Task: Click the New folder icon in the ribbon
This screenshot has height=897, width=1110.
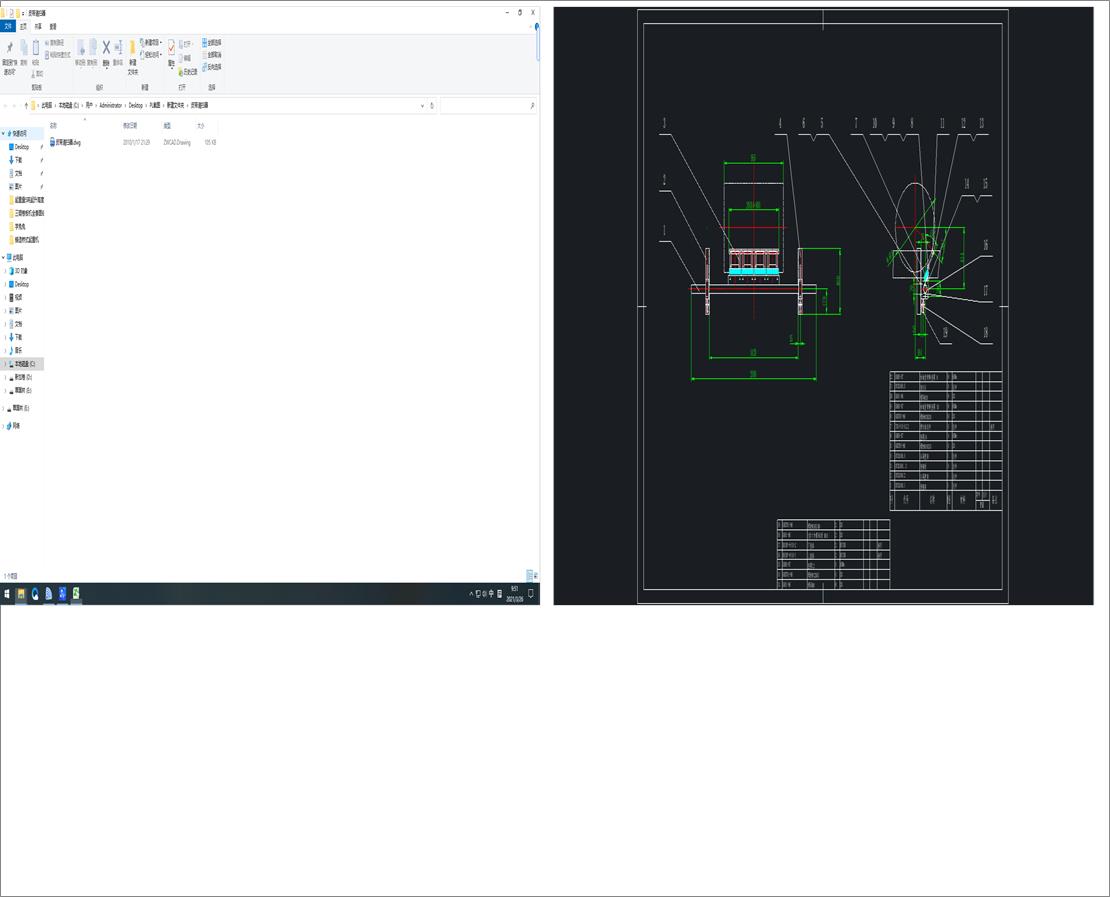Action: click(132, 48)
